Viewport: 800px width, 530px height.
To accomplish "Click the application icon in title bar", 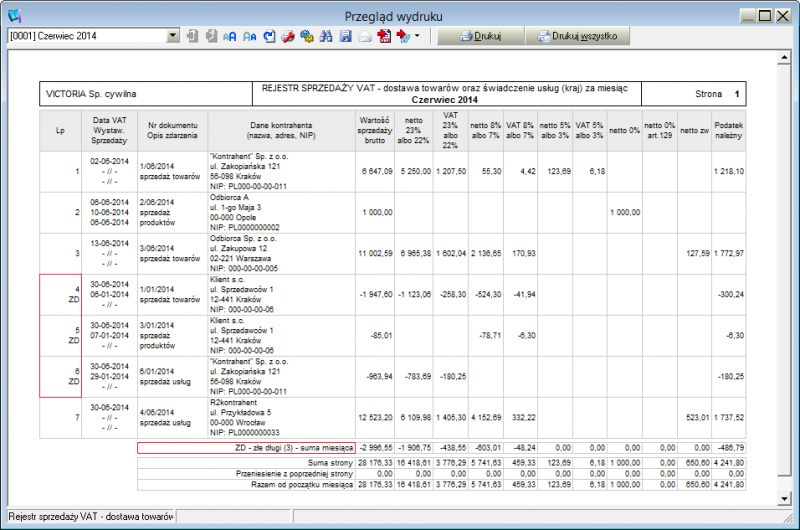I will point(13,15).
